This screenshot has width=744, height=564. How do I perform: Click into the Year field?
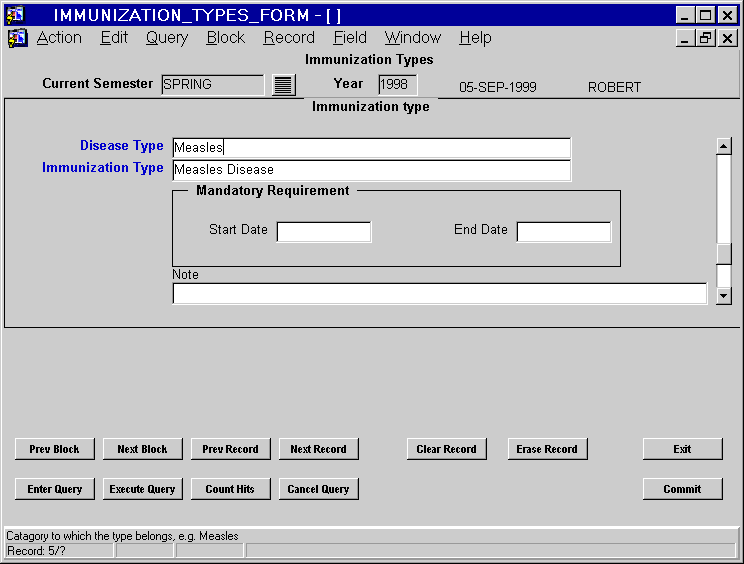(398, 84)
